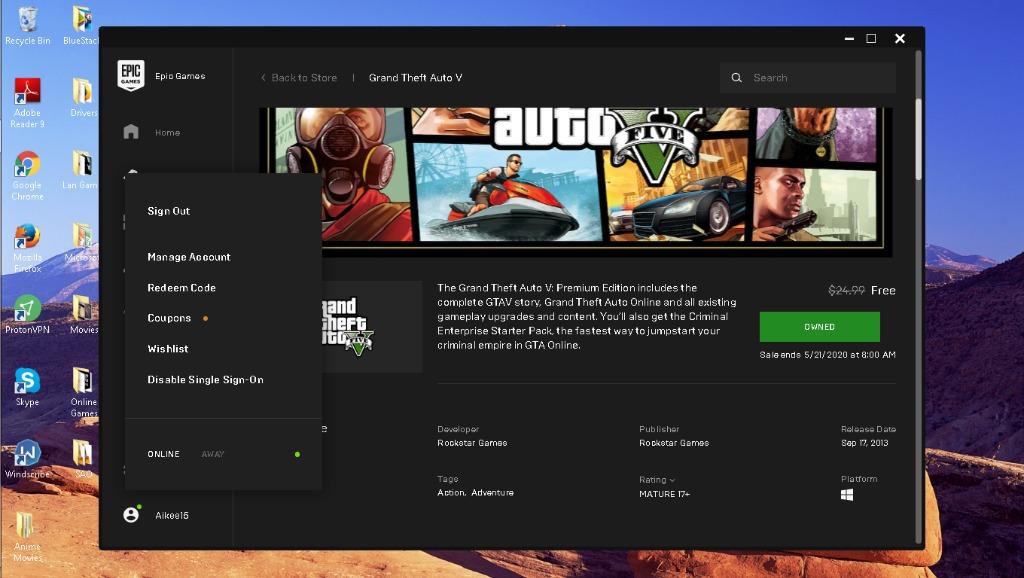Open Adobe Reader 9 desktop icon
The width and height of the screenshot is (1024, 578).
(x=27, y=103)
